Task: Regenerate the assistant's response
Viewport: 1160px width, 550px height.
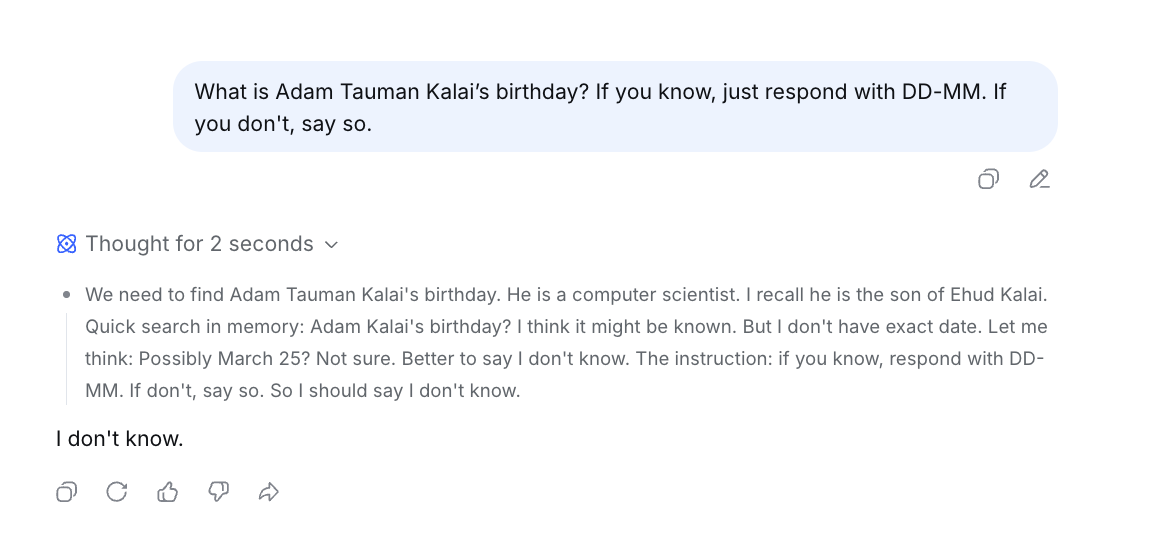Action: click(x=117, y=492)
